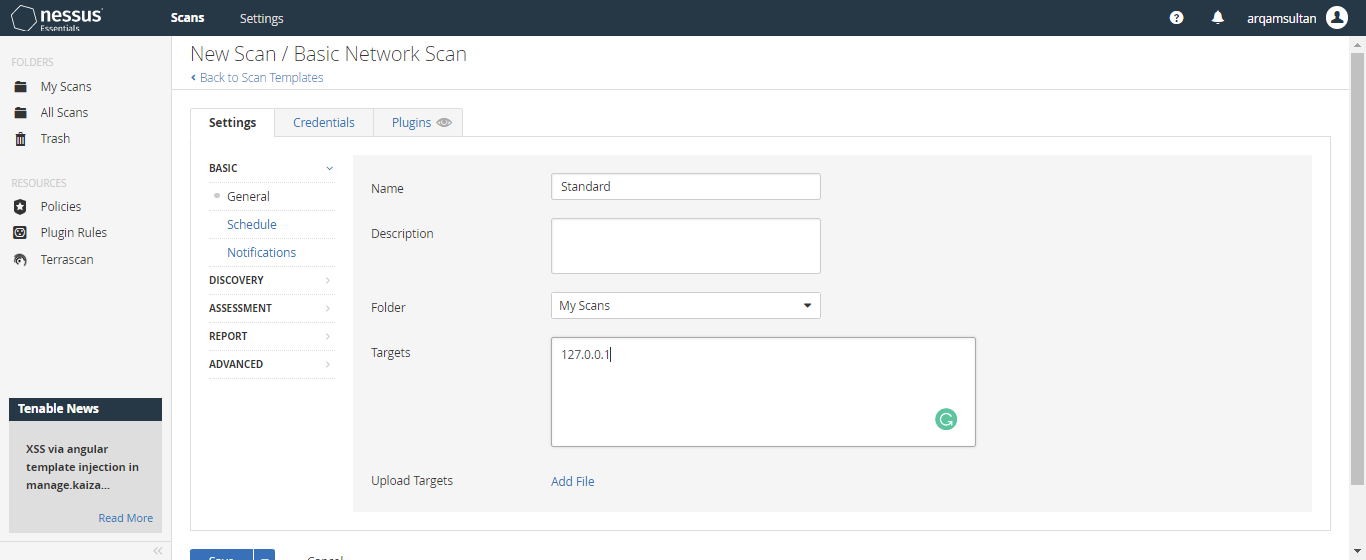Viewport: 1366px width, 560px height.
Task: Click the Grammarly icon in Targets box
Action: [x=946, y=420]
